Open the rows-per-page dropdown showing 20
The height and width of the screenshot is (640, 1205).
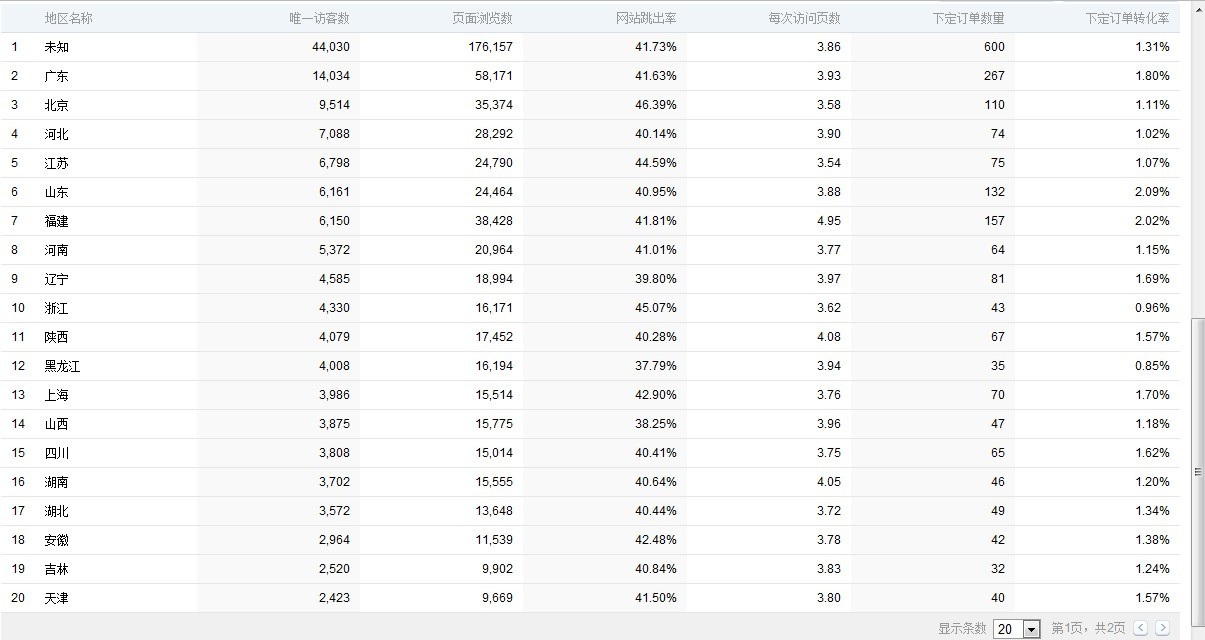click(1018, 629)
